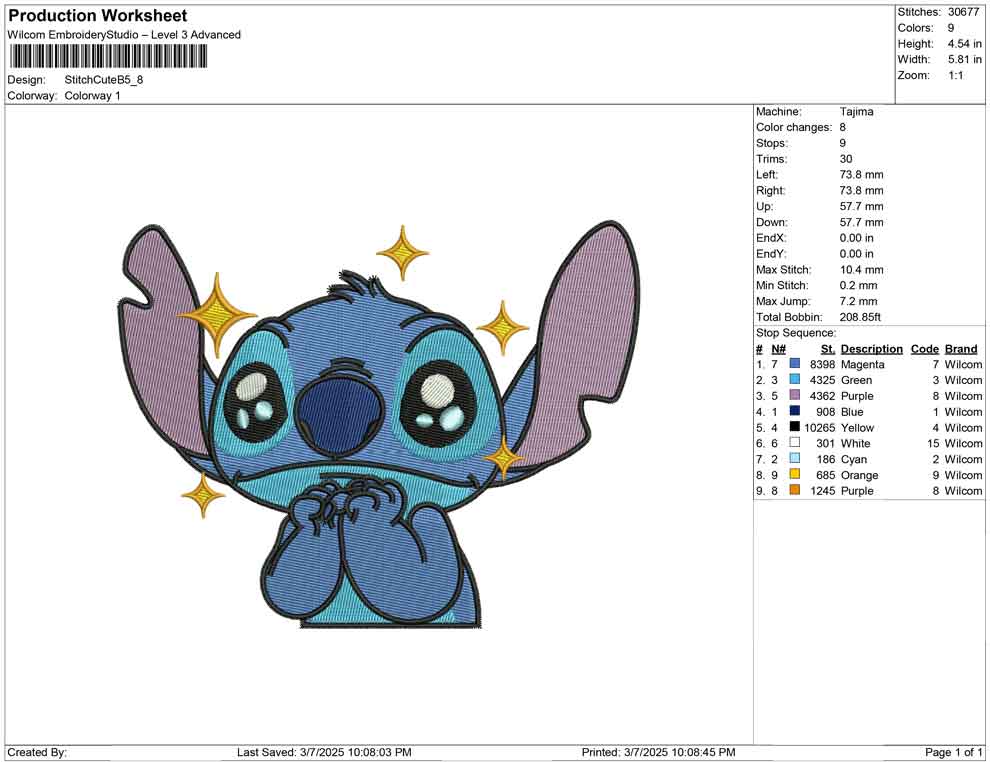Click the St. column header
Image resolution: width=990 pixels, height=762 pixels.
(x=828, y=349)
